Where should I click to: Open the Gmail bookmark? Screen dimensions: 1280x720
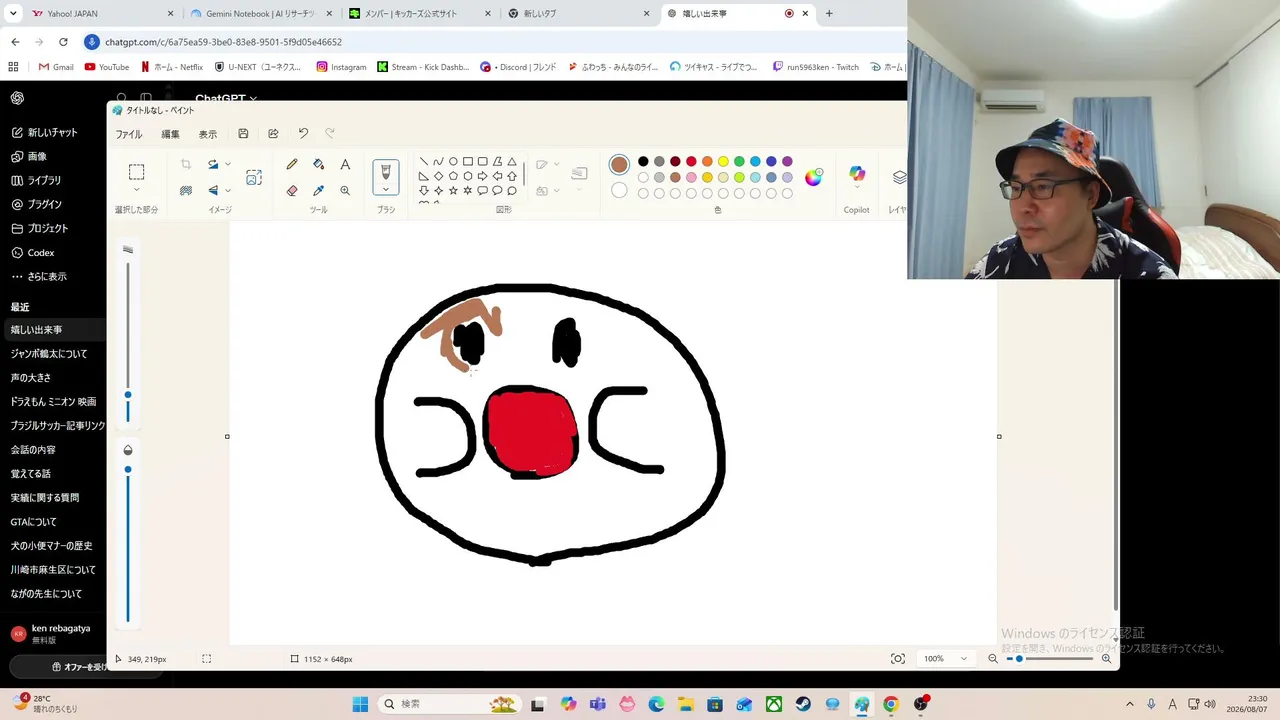pos(56,67)
